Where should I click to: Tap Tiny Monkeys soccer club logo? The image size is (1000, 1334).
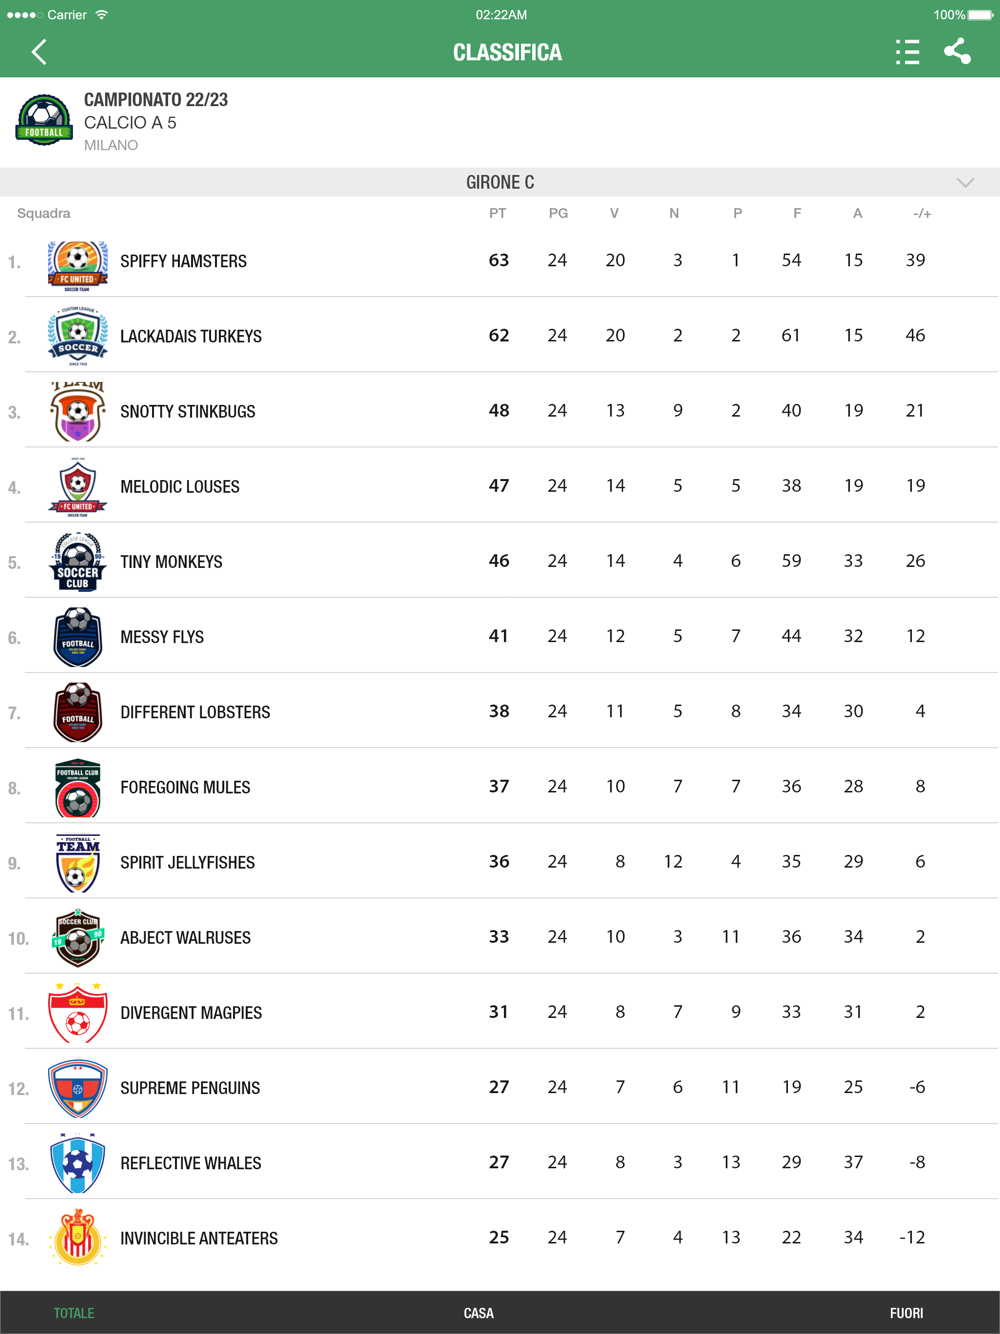[78, 562]
